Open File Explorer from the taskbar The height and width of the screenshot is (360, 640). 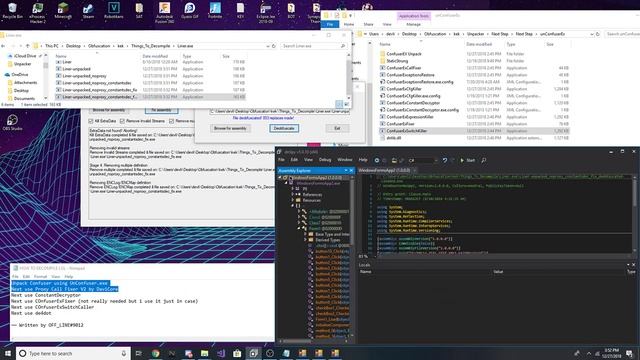[204, 353]
